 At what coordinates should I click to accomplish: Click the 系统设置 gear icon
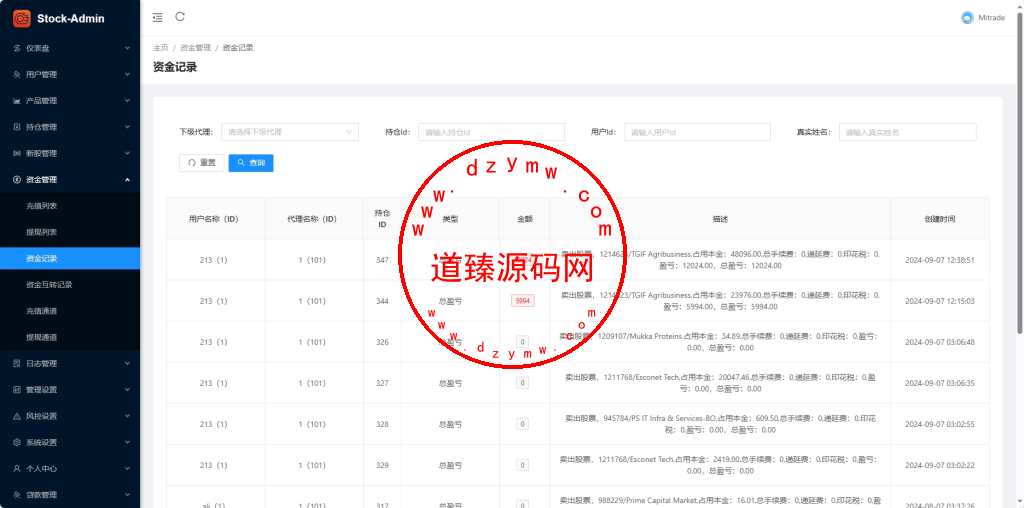coord(17,442)
